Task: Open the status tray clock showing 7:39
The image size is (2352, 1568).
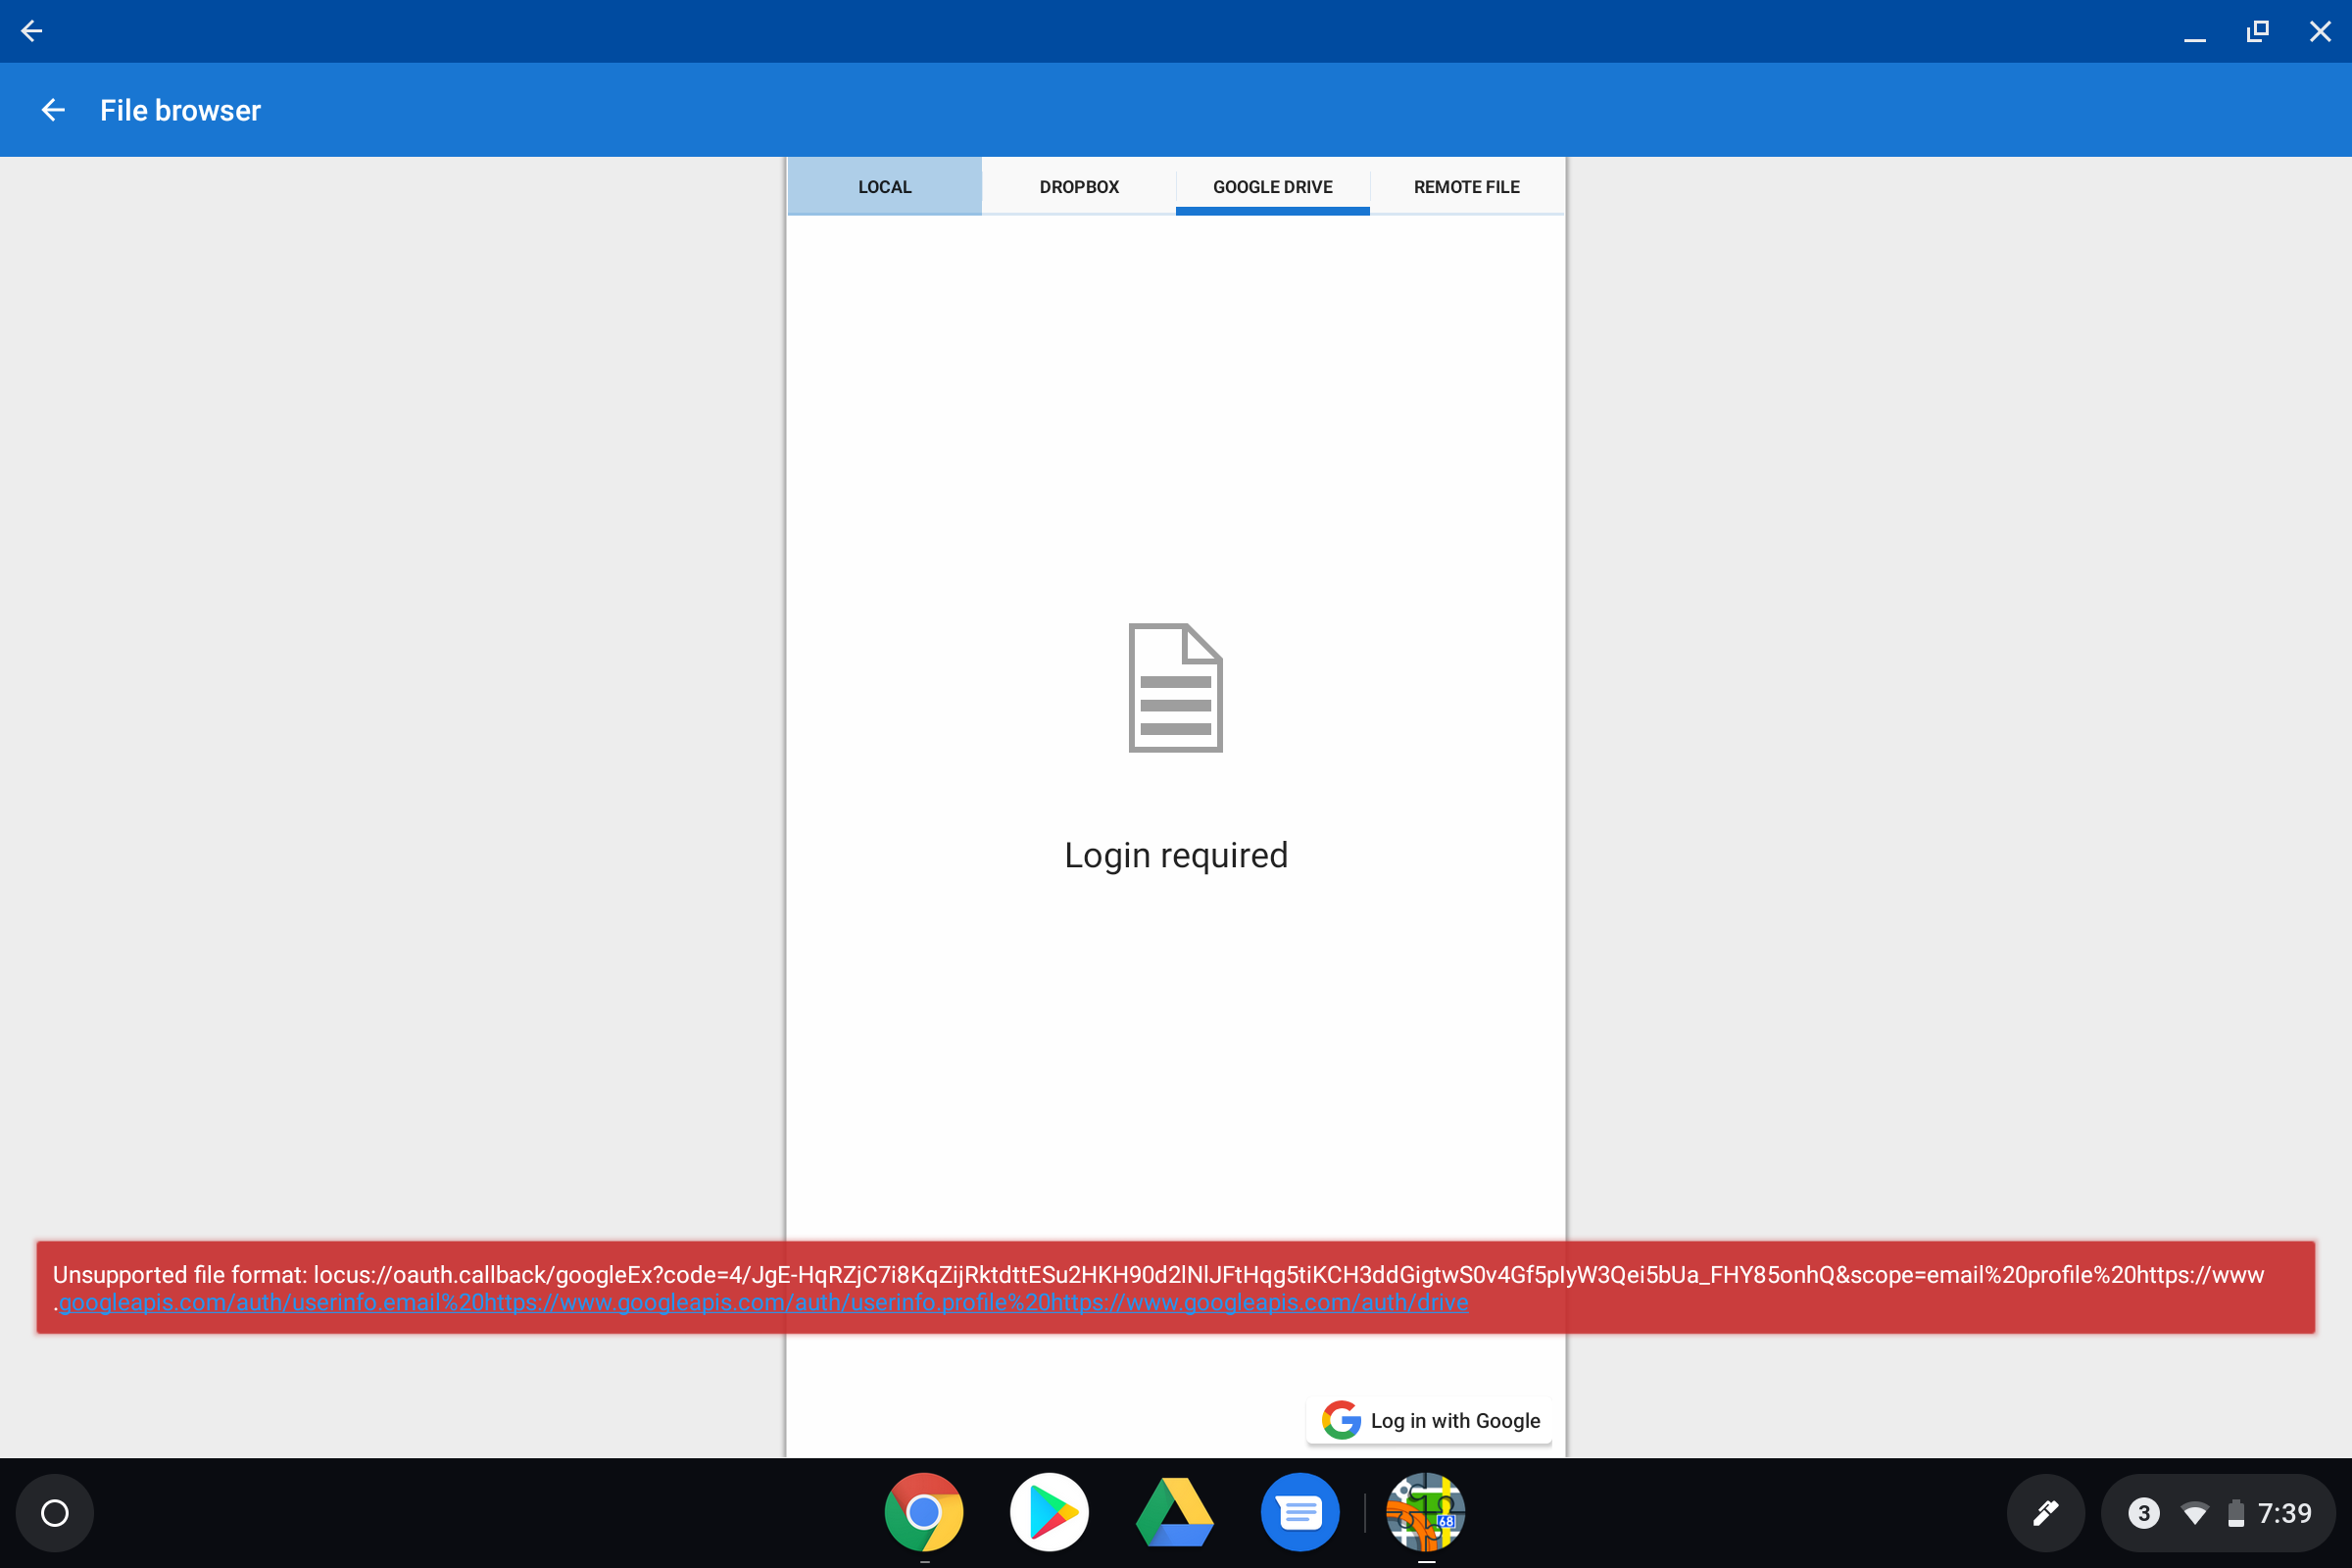Action: click(2284, 1512)
